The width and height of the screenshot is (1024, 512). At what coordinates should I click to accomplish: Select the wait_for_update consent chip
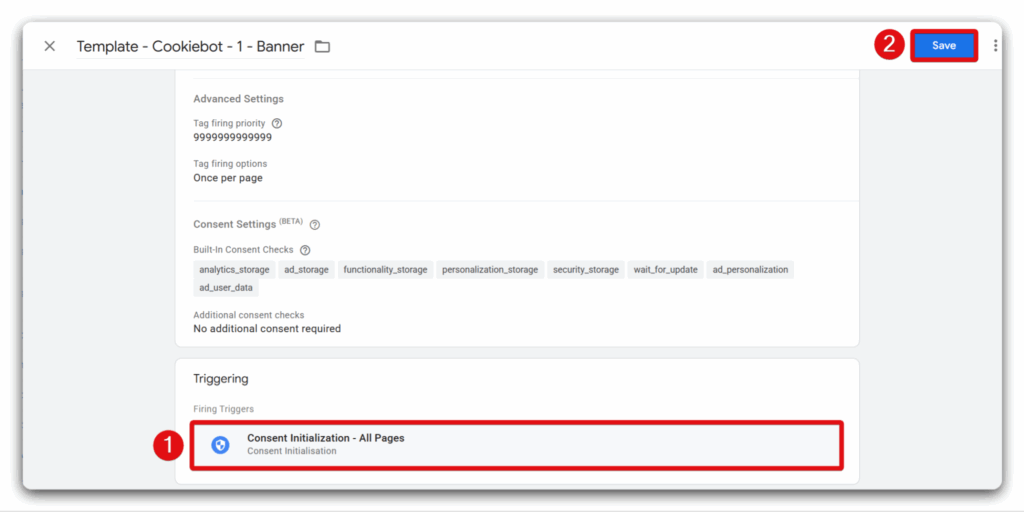[x=665, y=270]
